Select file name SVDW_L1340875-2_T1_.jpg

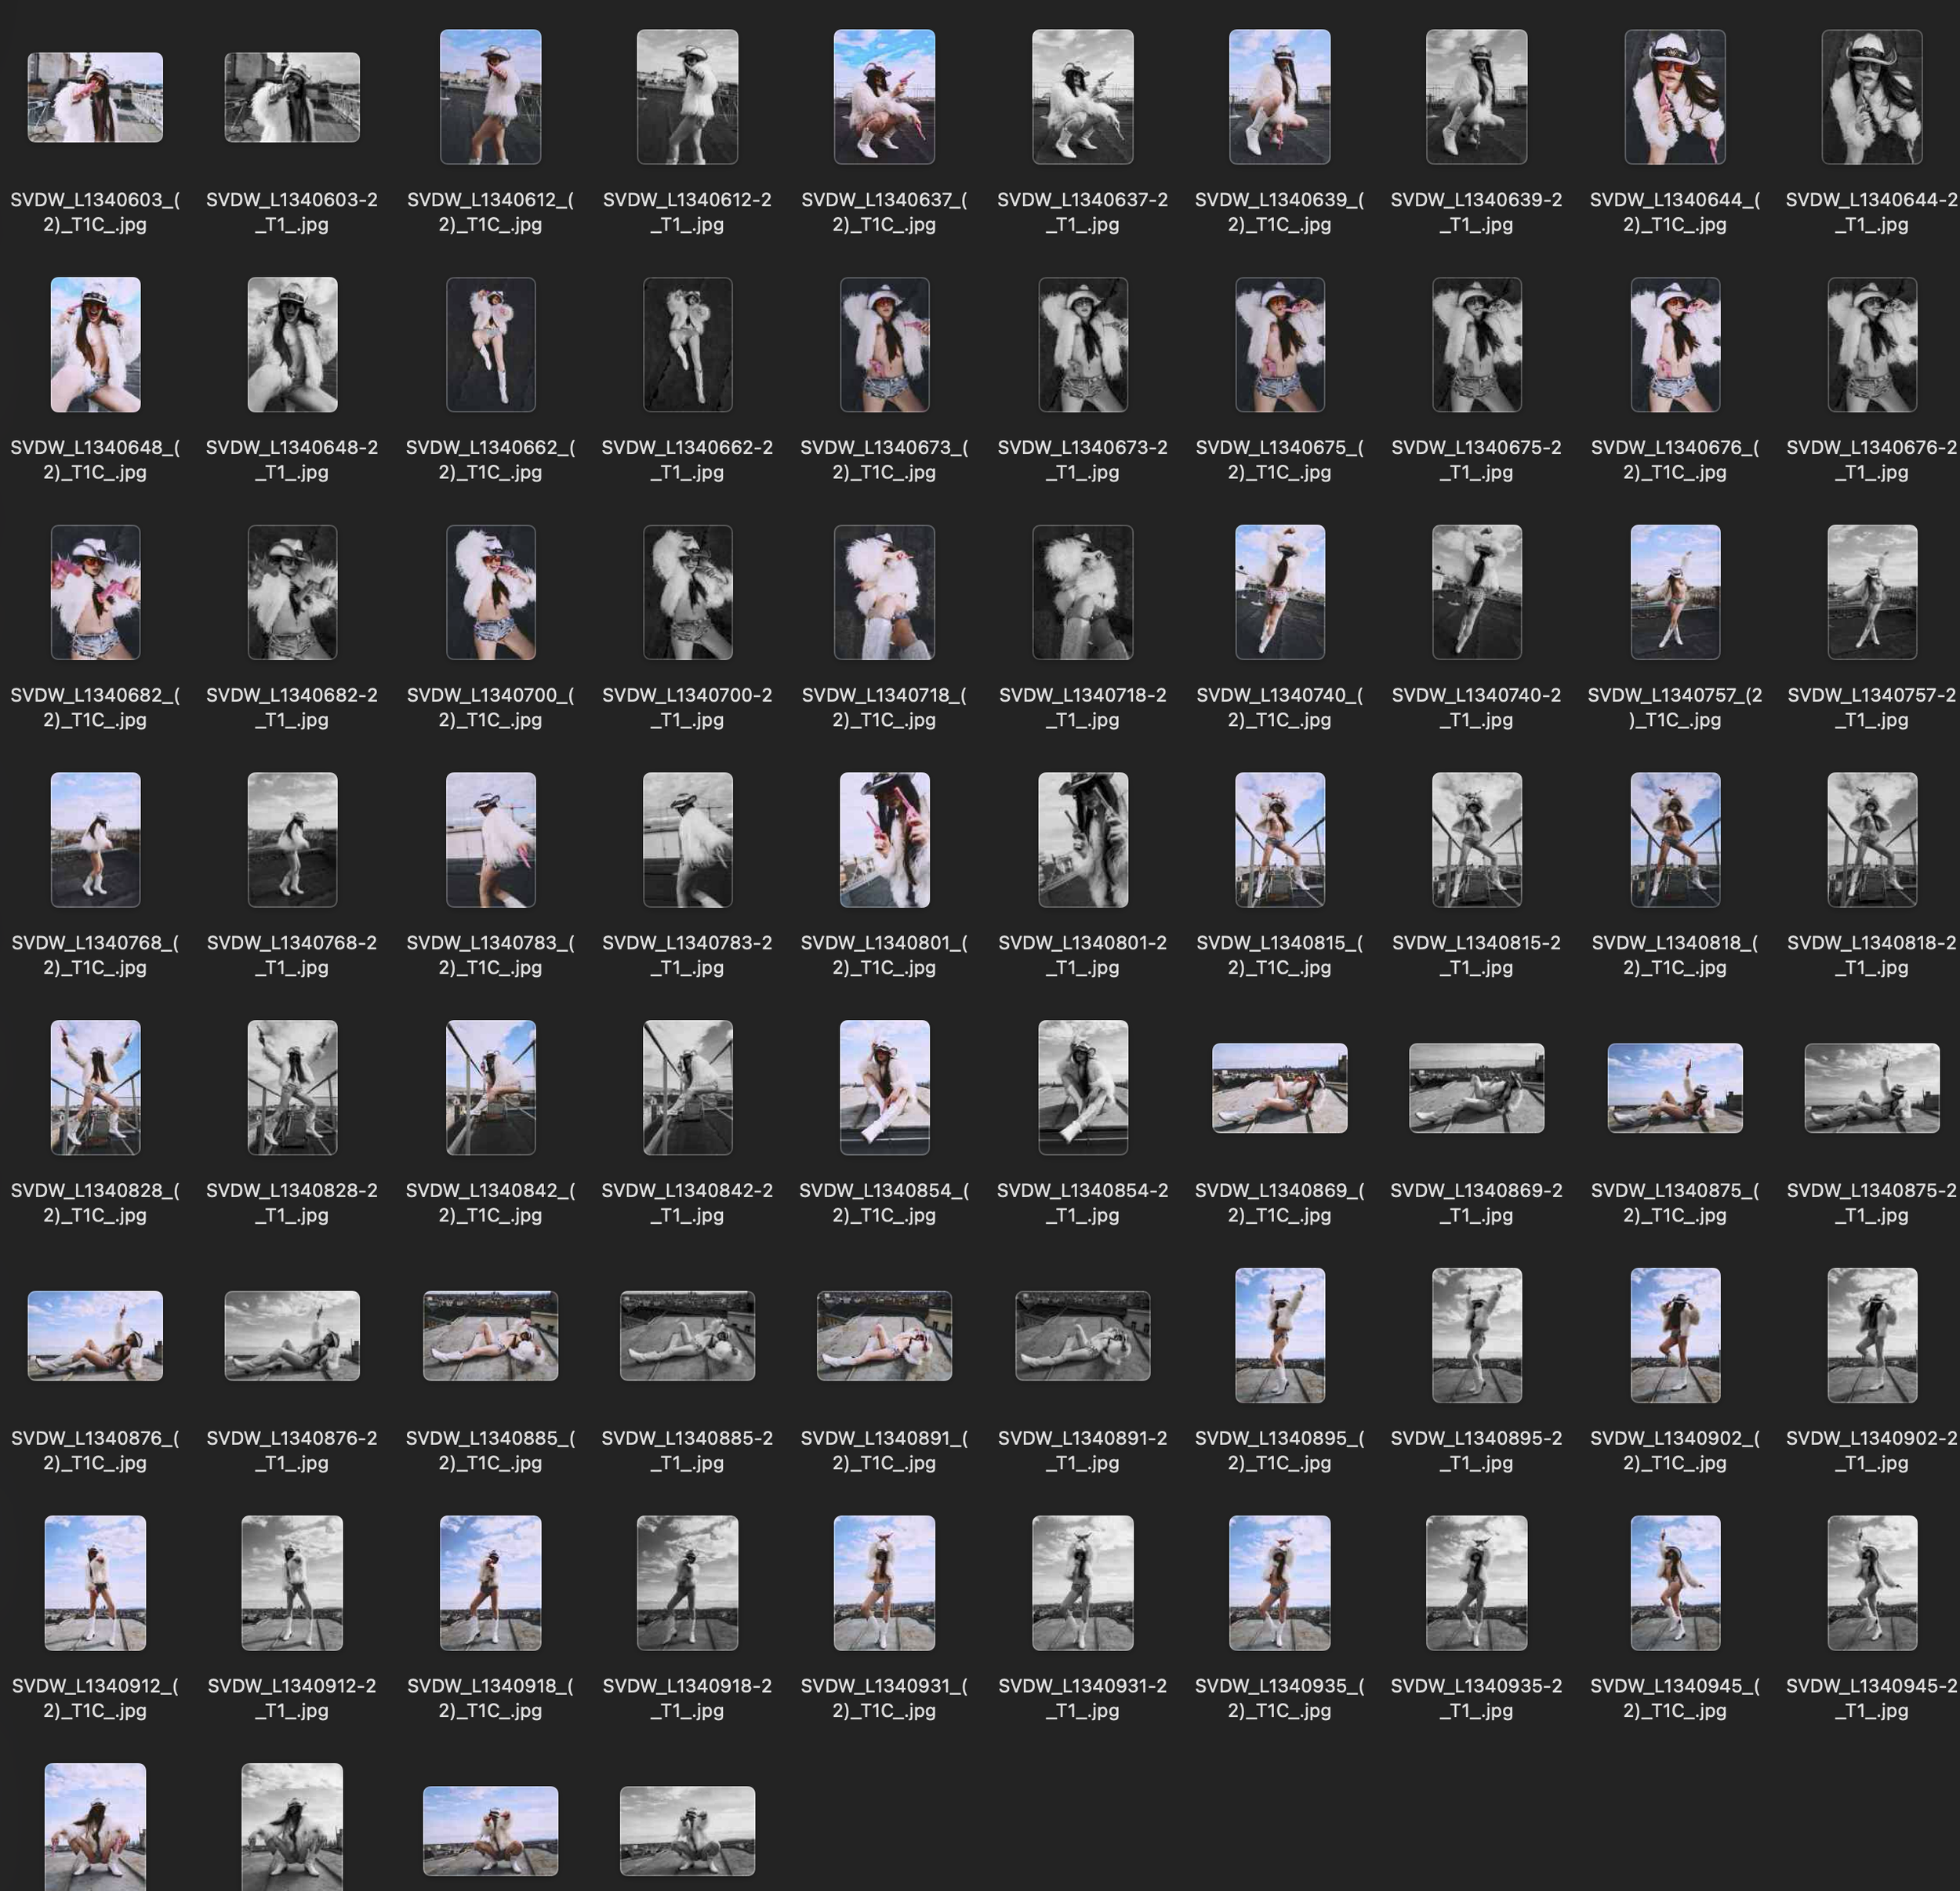point(1872,1202)
